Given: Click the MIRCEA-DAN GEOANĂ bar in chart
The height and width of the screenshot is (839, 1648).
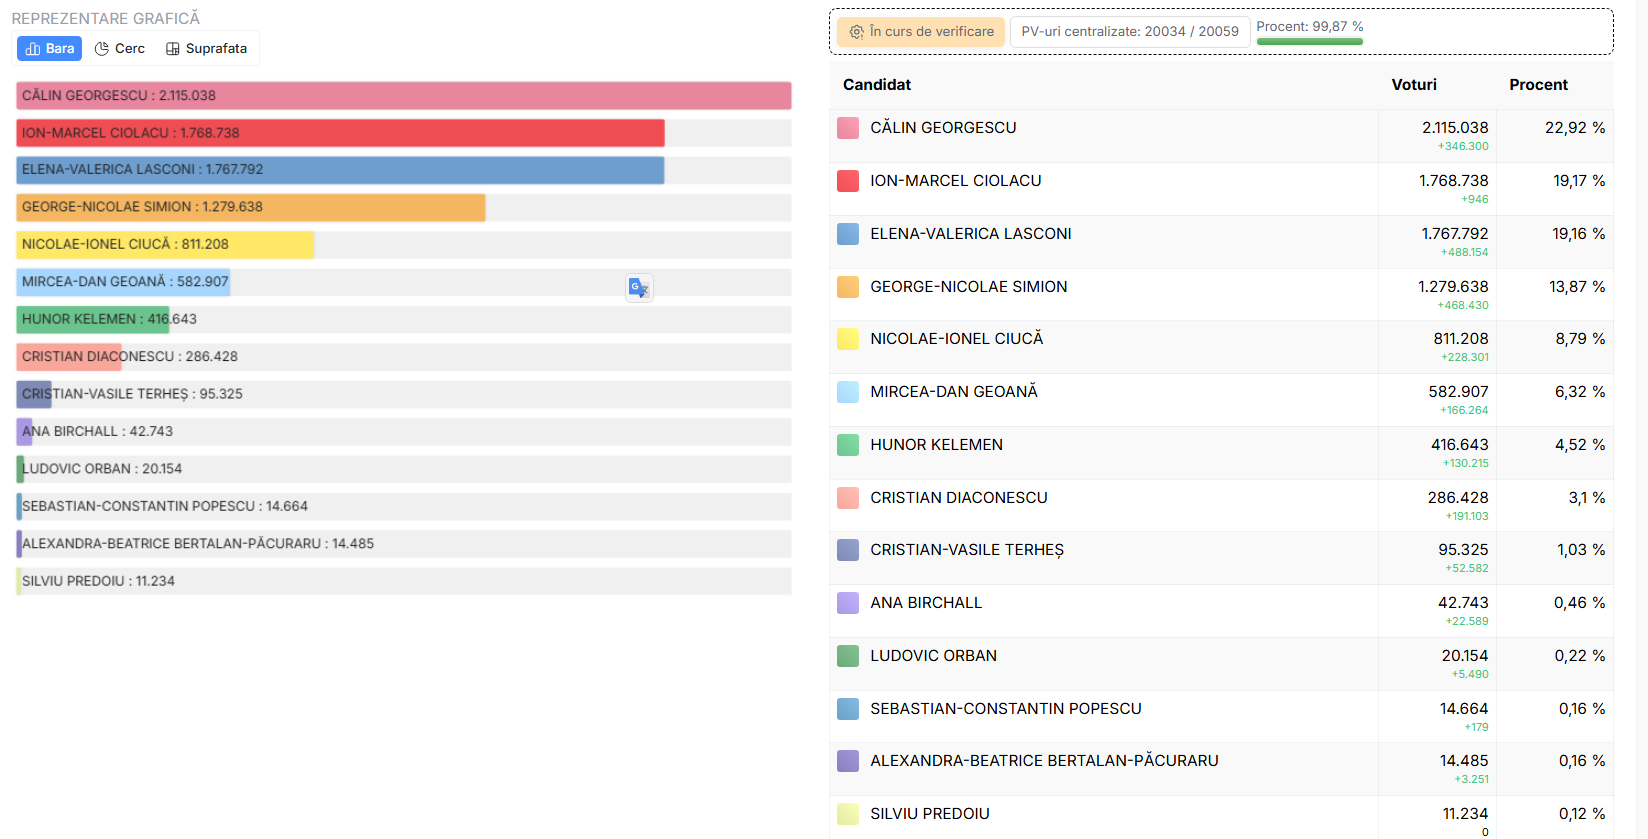Looking at the screenshot, I should coord(124,282).
